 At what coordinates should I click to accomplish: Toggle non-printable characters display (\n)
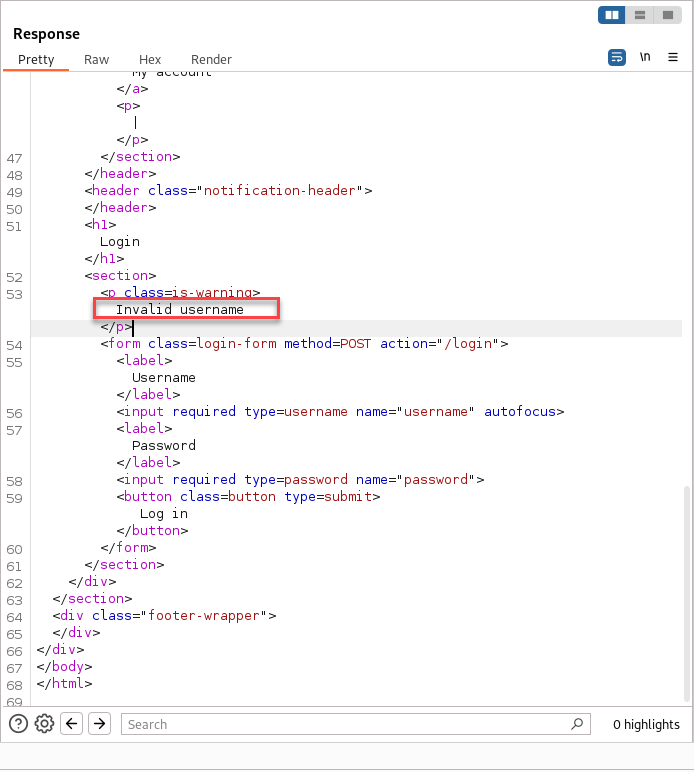click(x=645, y=57)
